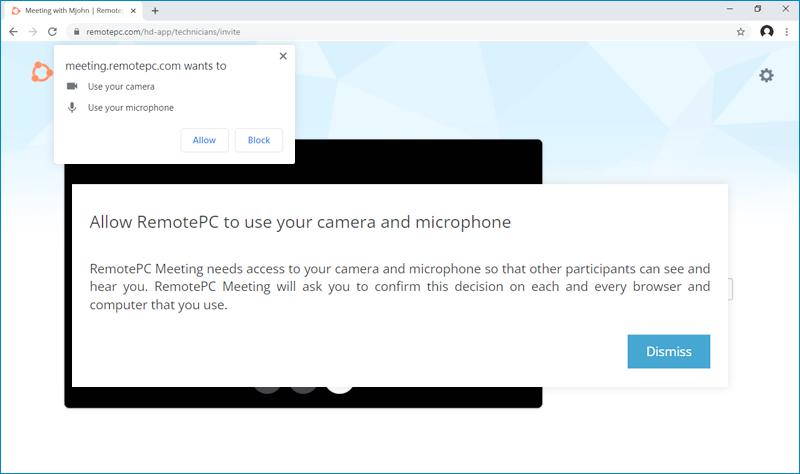Block camera and microphone access
The height and width of the screenshot is (474, 800).
259,140
